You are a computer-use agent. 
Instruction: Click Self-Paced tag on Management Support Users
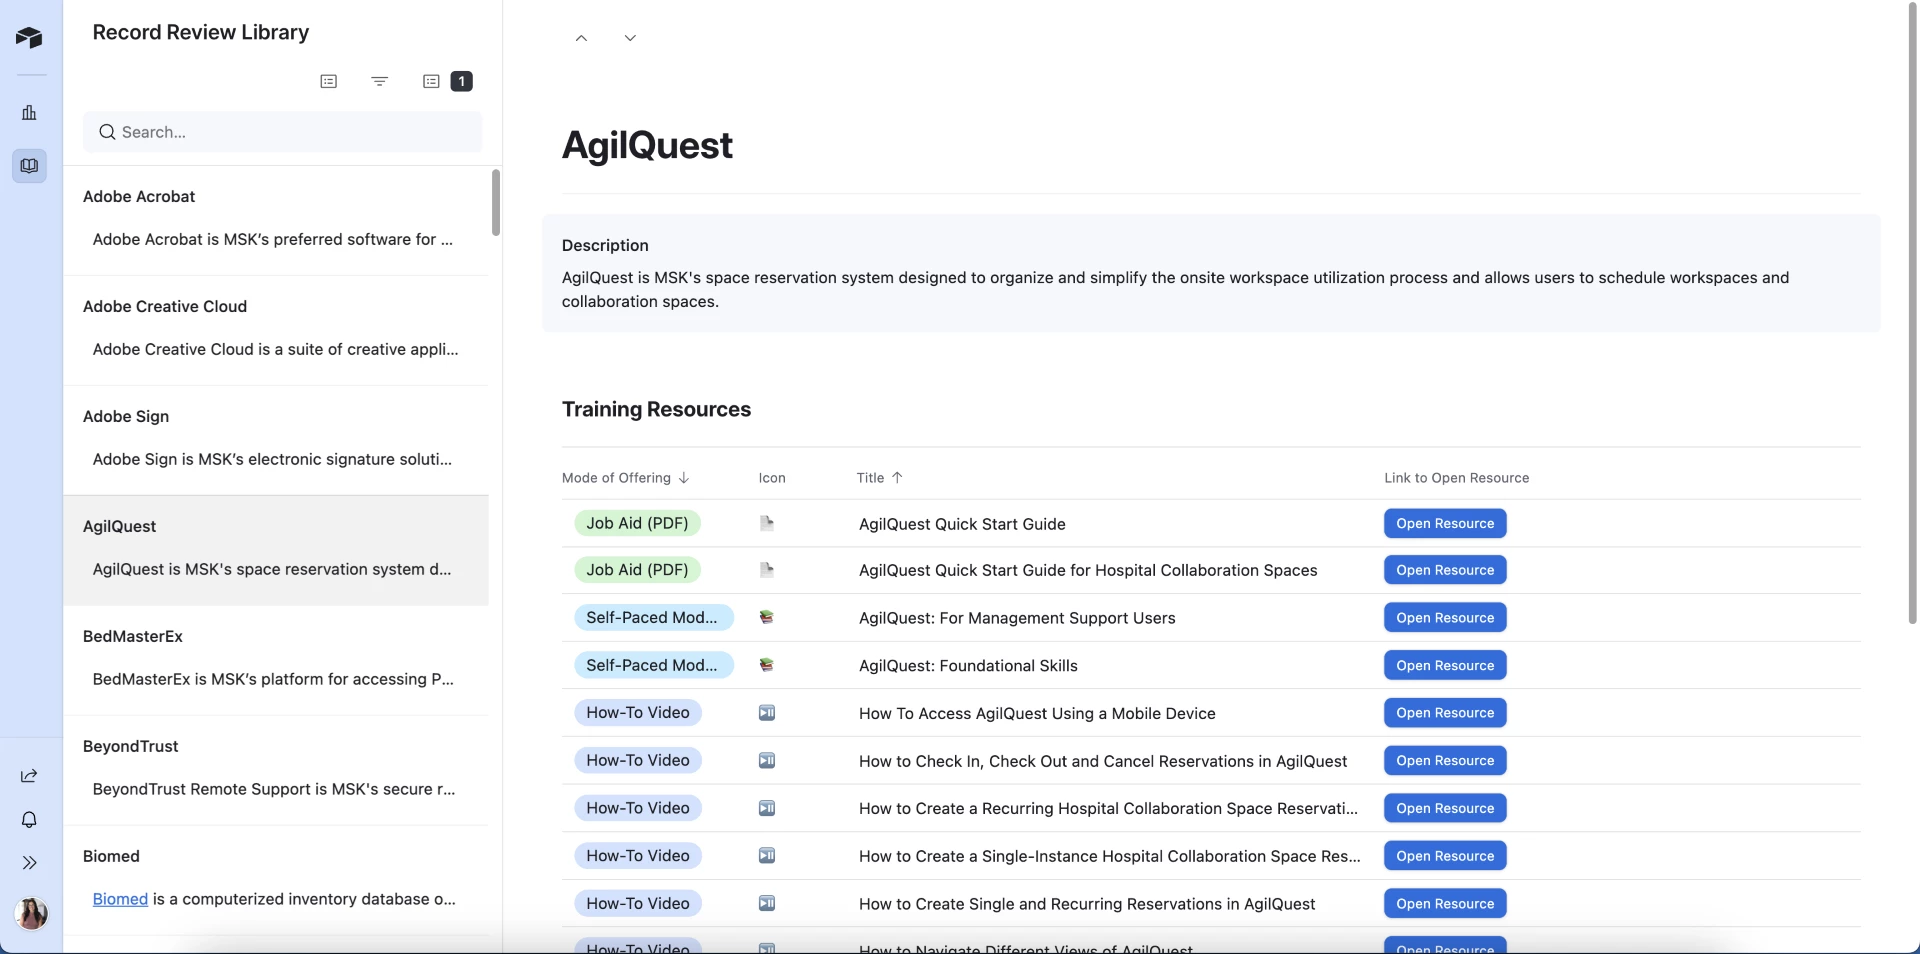click(653, 618)
